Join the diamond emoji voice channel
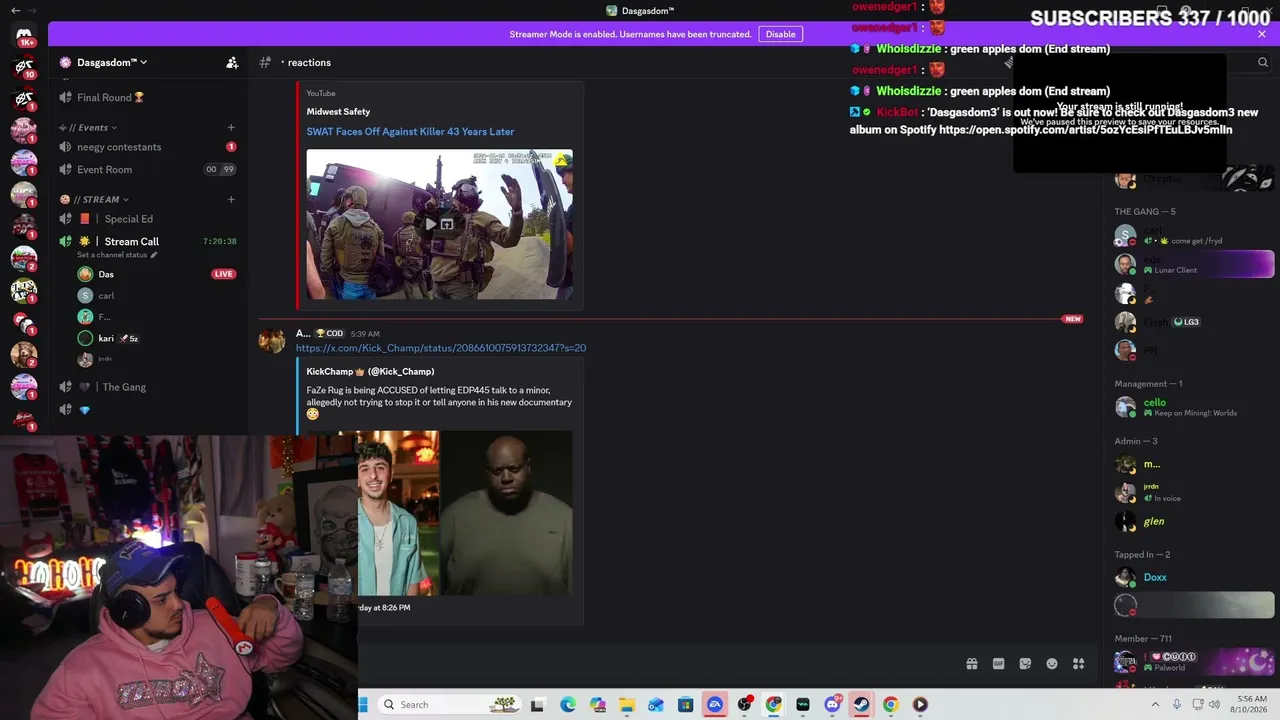Viewport: 1280px width, 720px height. pos(148,410)
